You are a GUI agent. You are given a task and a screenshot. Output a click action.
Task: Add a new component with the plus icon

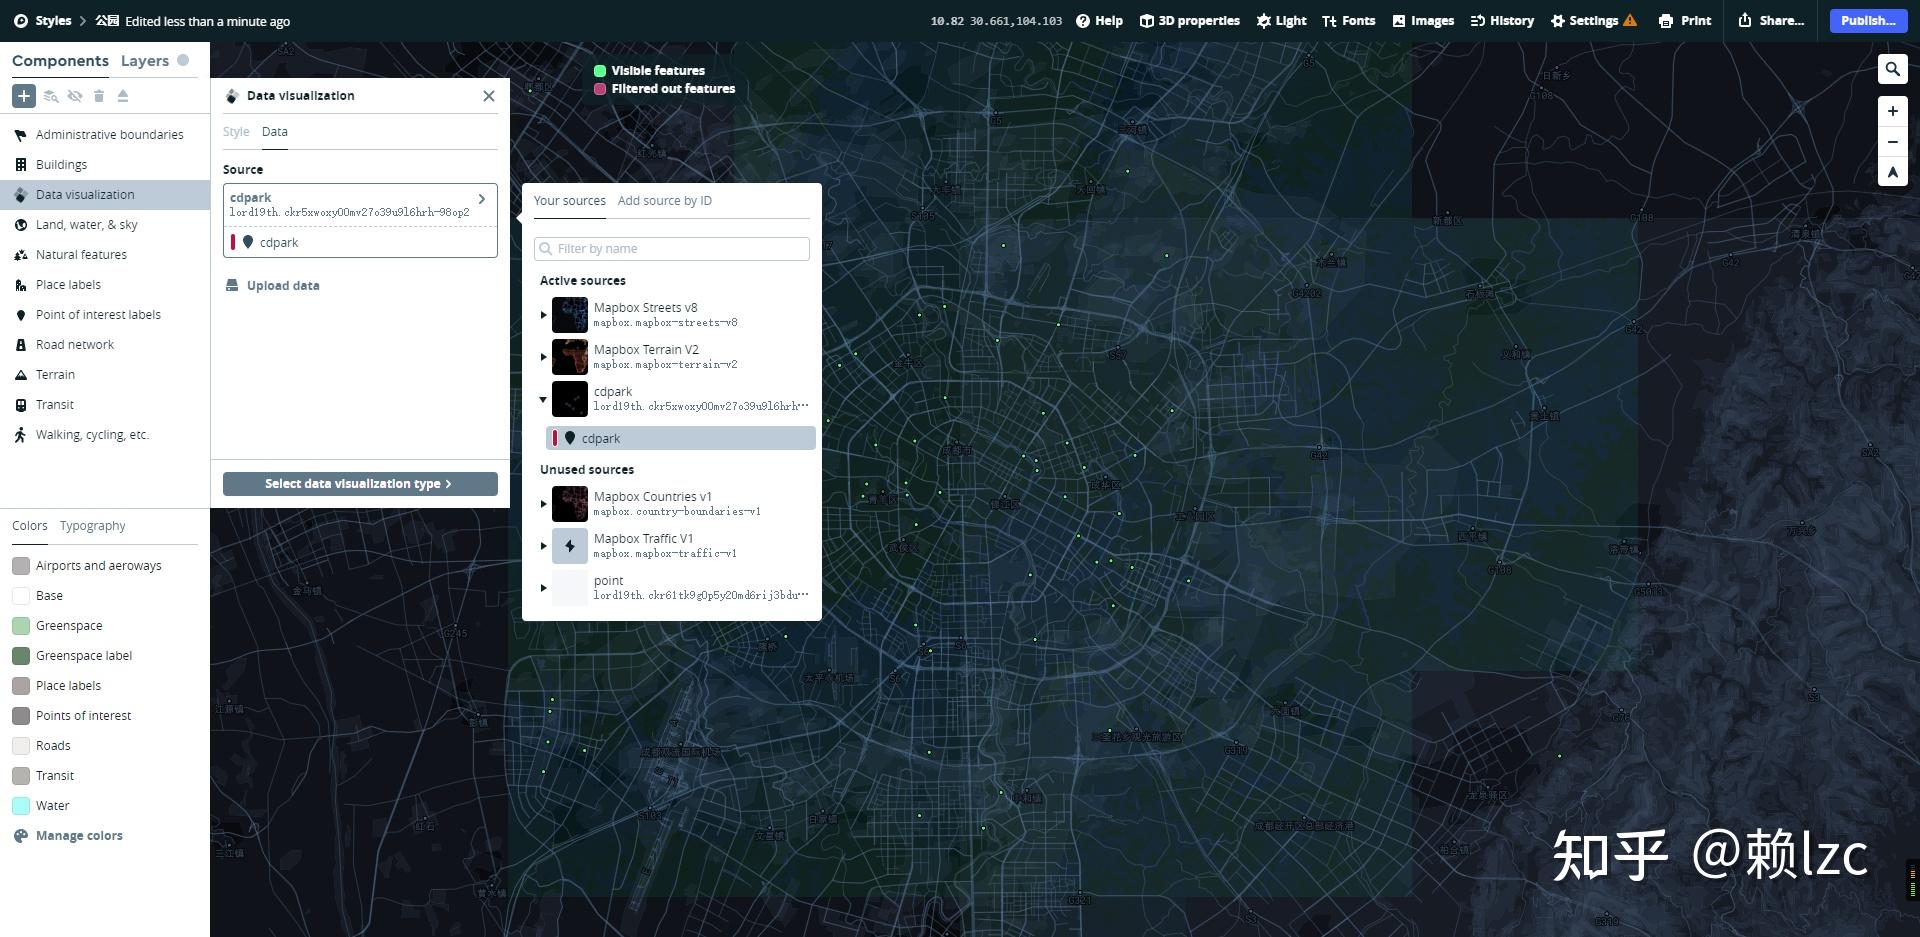23,96
